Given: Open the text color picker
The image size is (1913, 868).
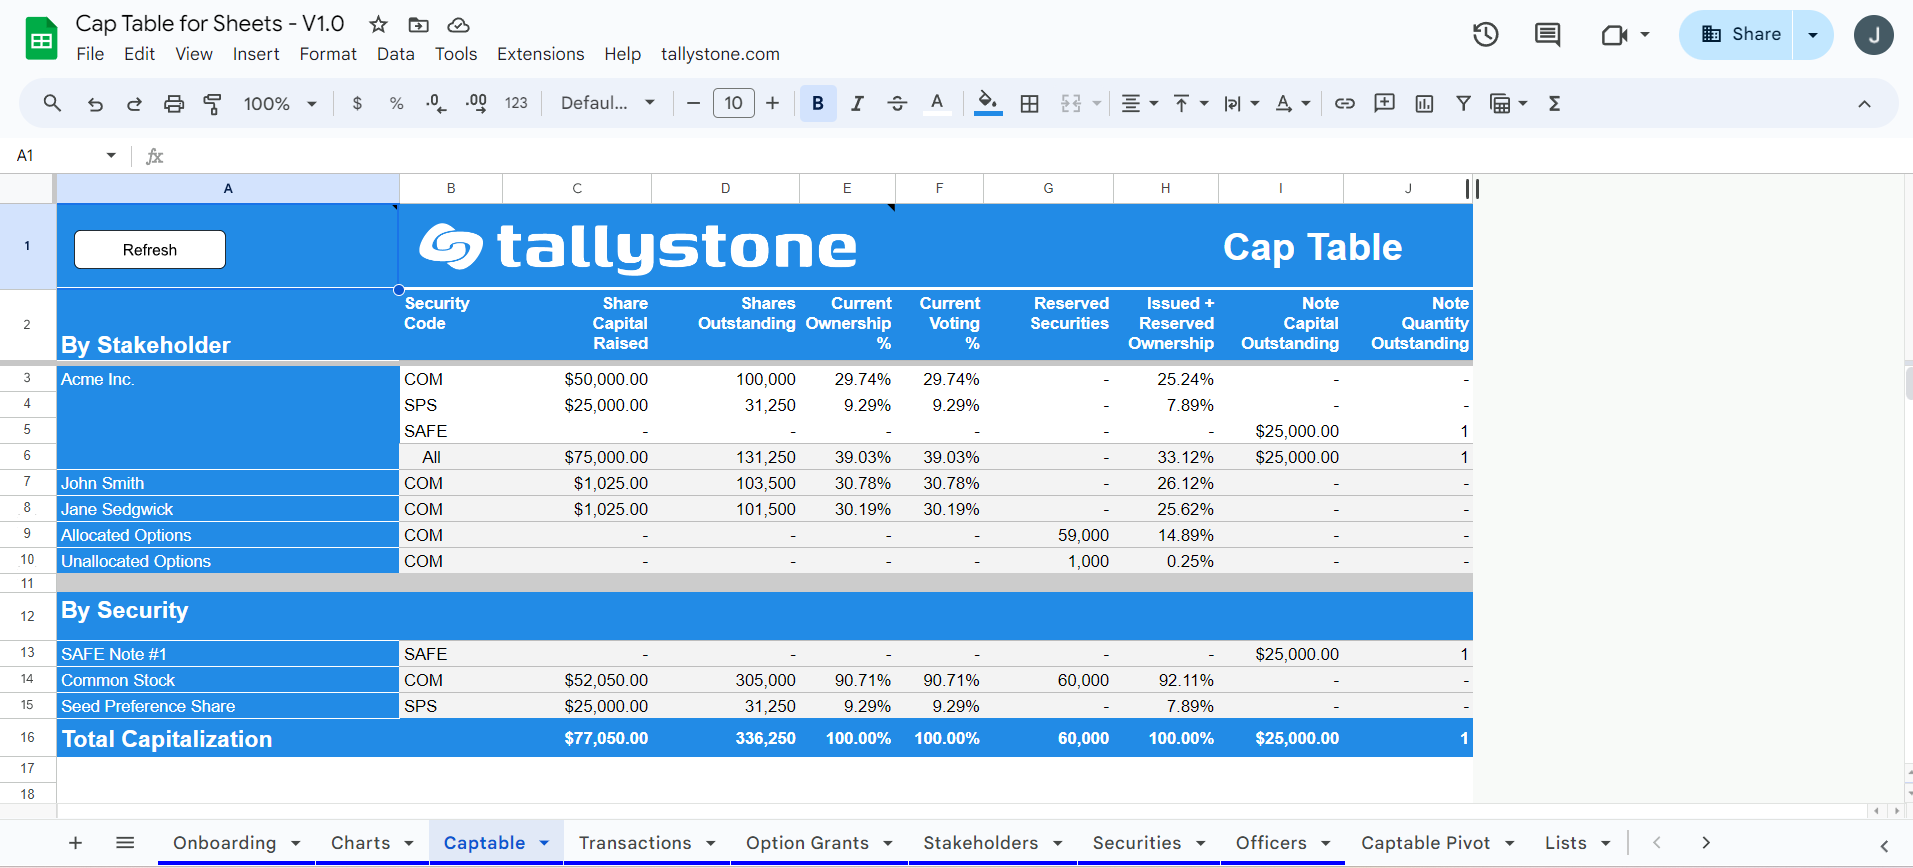Looking at the screenshot, I should point(937,103).
